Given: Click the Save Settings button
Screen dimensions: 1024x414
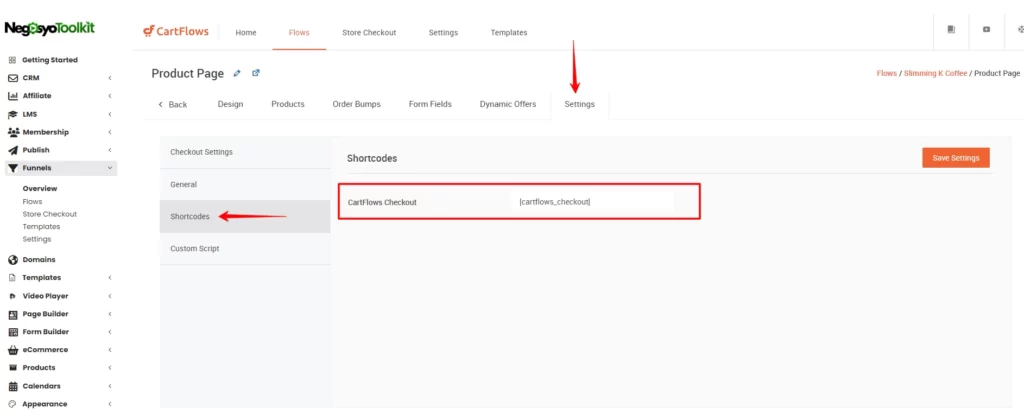Looking at the screenshot, I should pyautogui.click(x=956, y=158).
